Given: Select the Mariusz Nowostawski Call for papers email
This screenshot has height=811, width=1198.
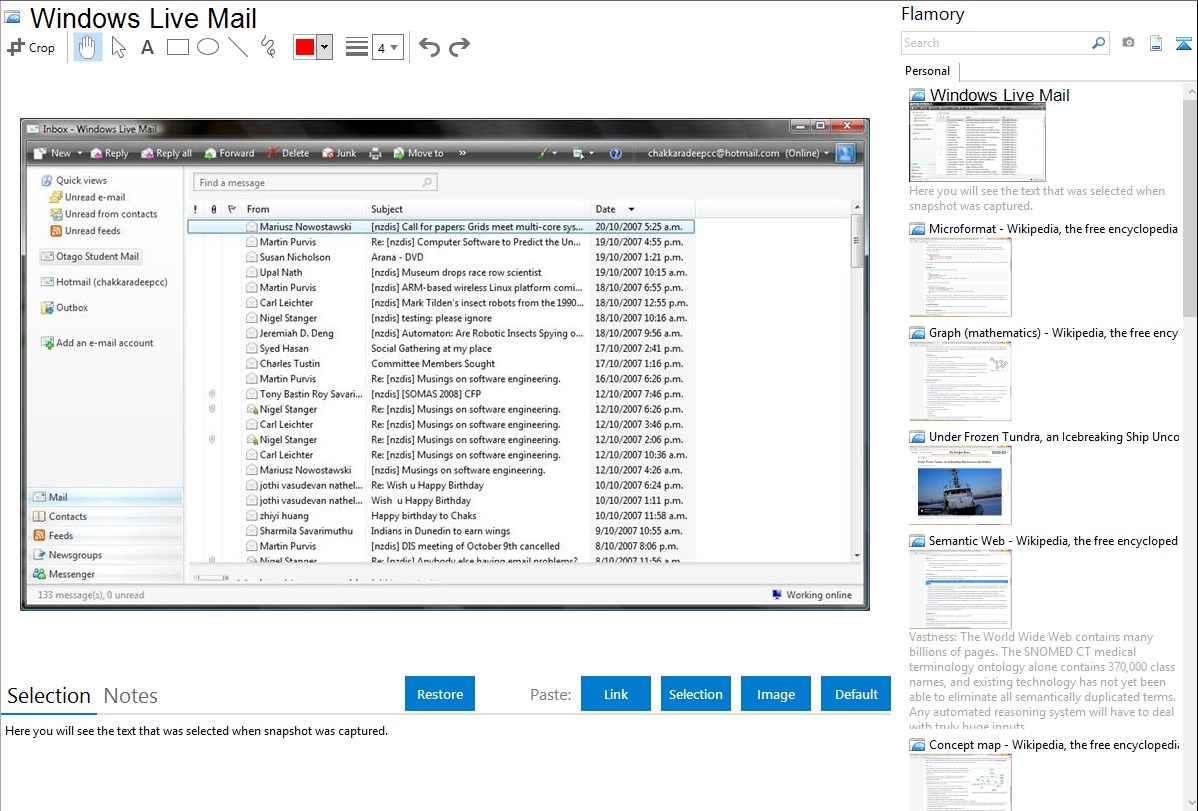Looking at the screenshot, I should (441, 226).
